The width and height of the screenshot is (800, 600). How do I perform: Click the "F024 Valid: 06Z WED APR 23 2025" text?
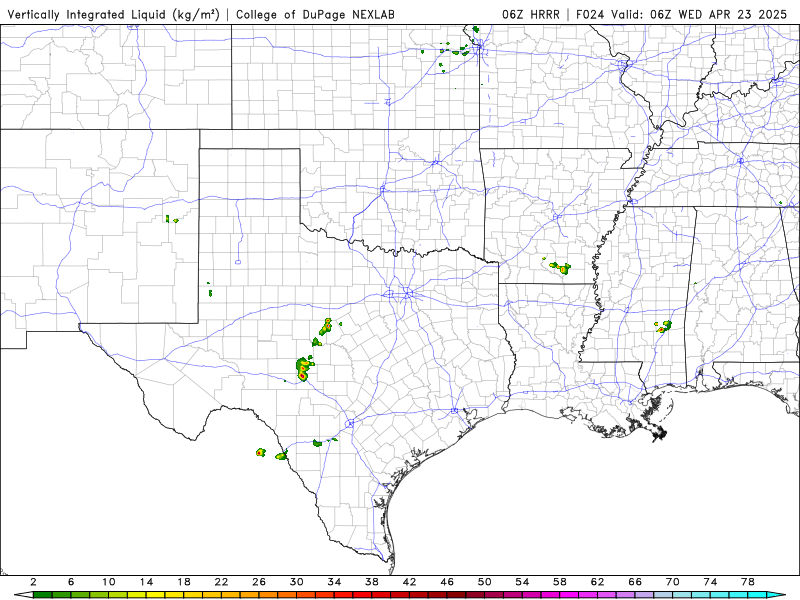pos(682,14)
